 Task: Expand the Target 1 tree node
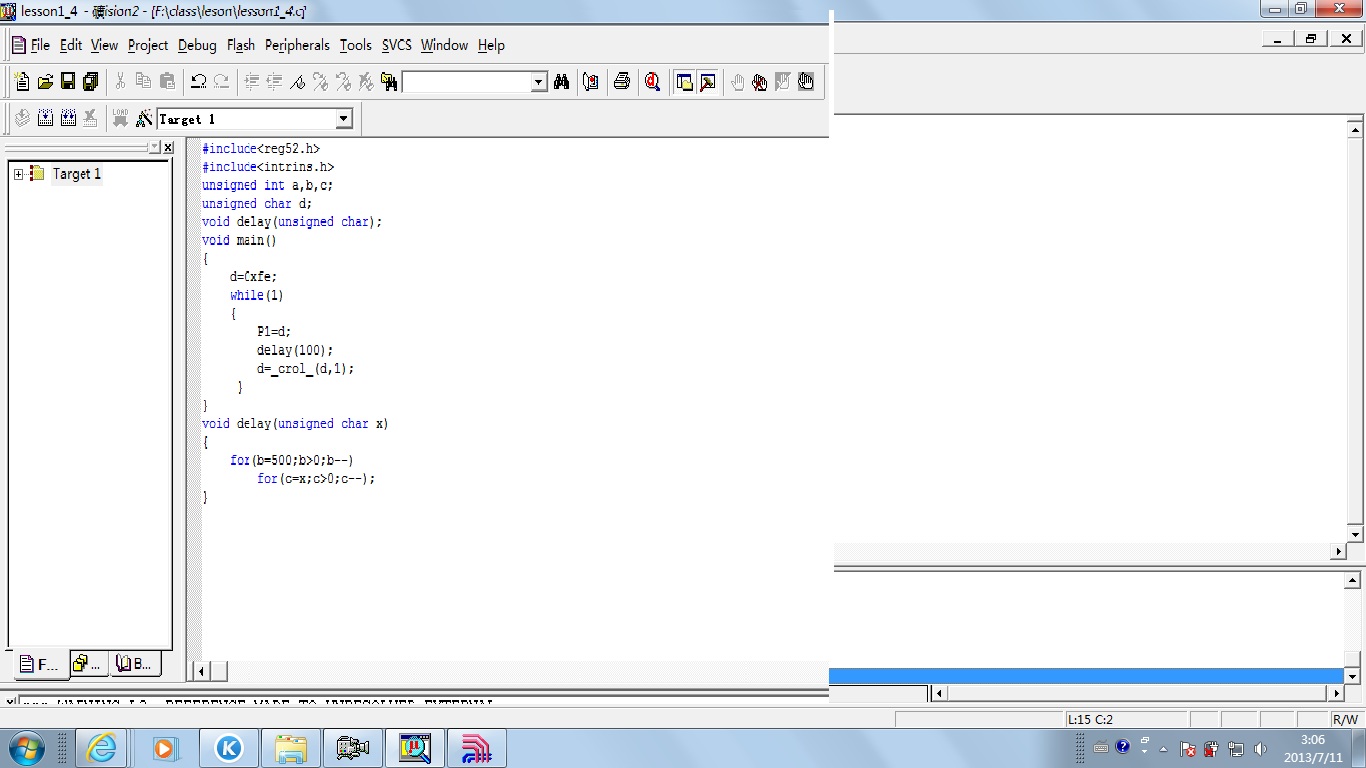pyautogui.click(x=18, y=174)
